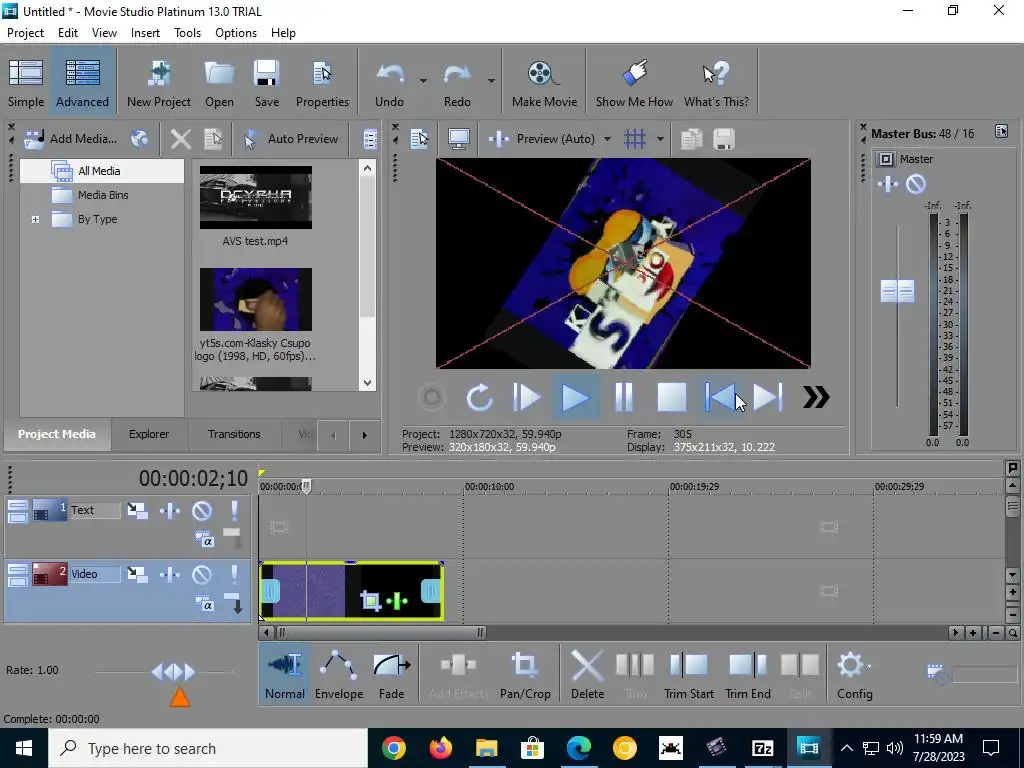This screenshot has height=768, width=1024.
Task: Save preview snapshot to file
Action: pos(724,138)
